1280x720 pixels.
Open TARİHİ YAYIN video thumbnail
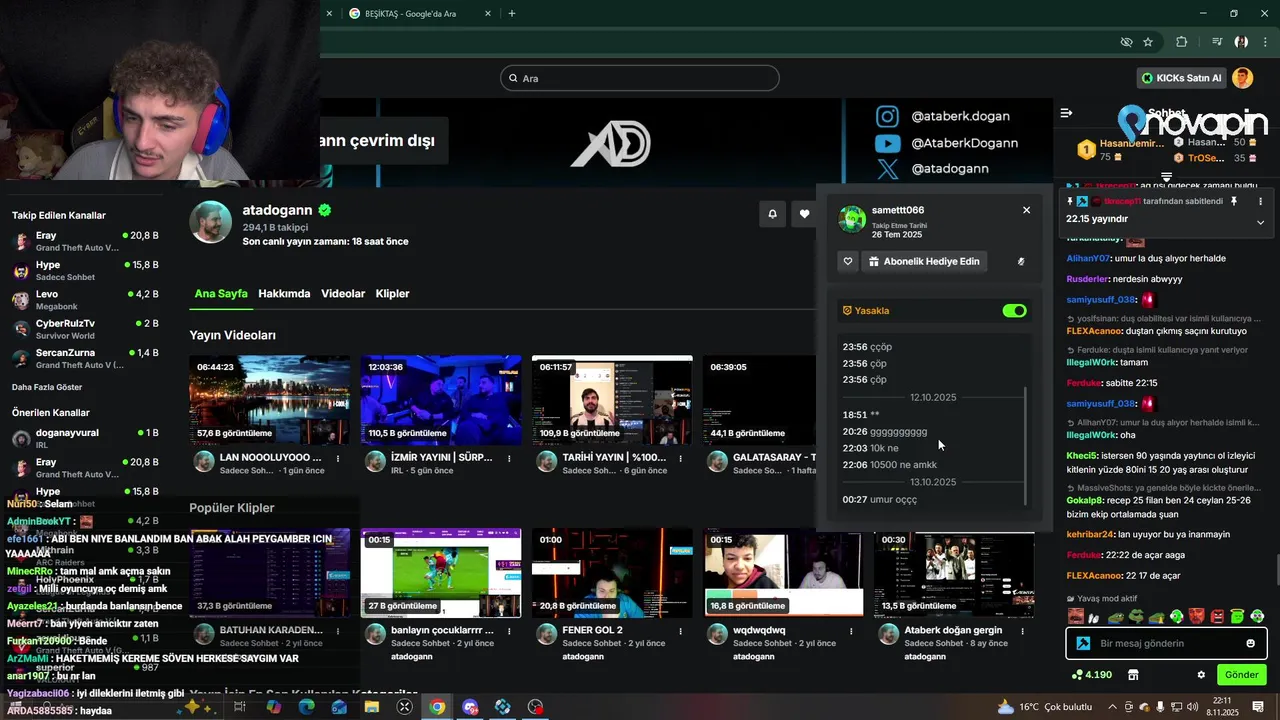tap(612, 400)
